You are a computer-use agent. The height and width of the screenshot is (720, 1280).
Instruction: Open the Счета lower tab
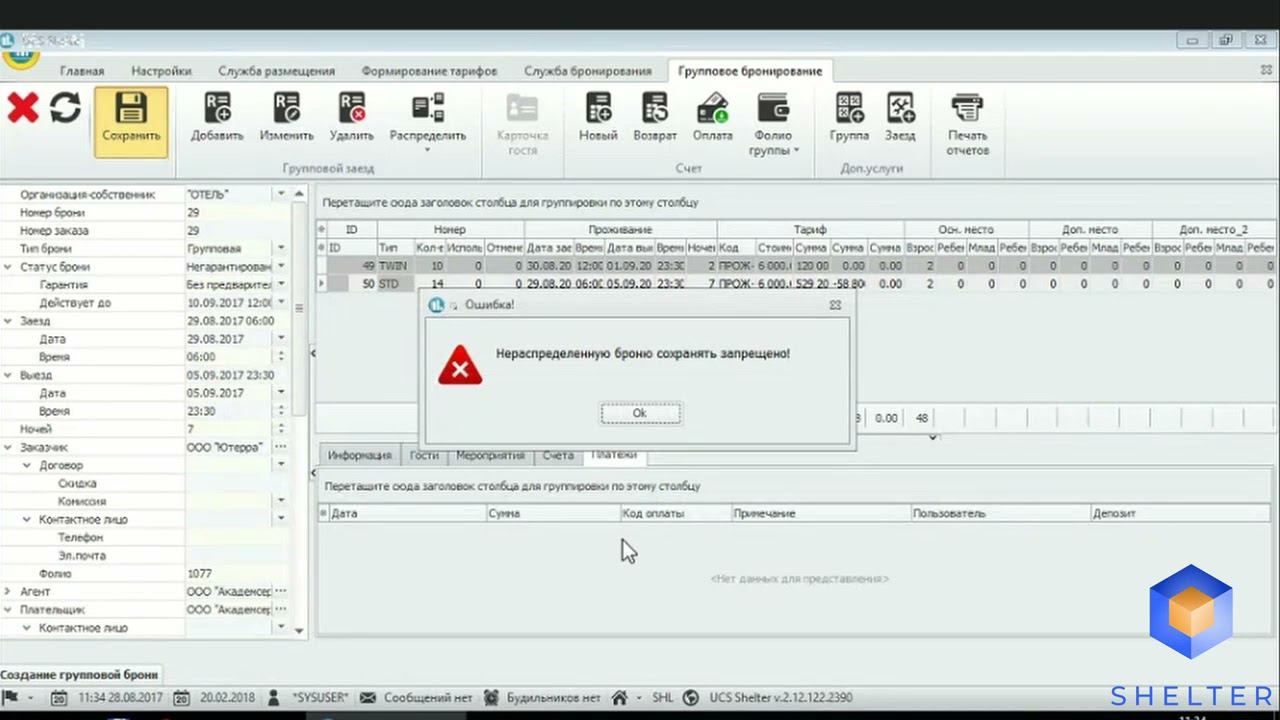(x=558, y=455)
